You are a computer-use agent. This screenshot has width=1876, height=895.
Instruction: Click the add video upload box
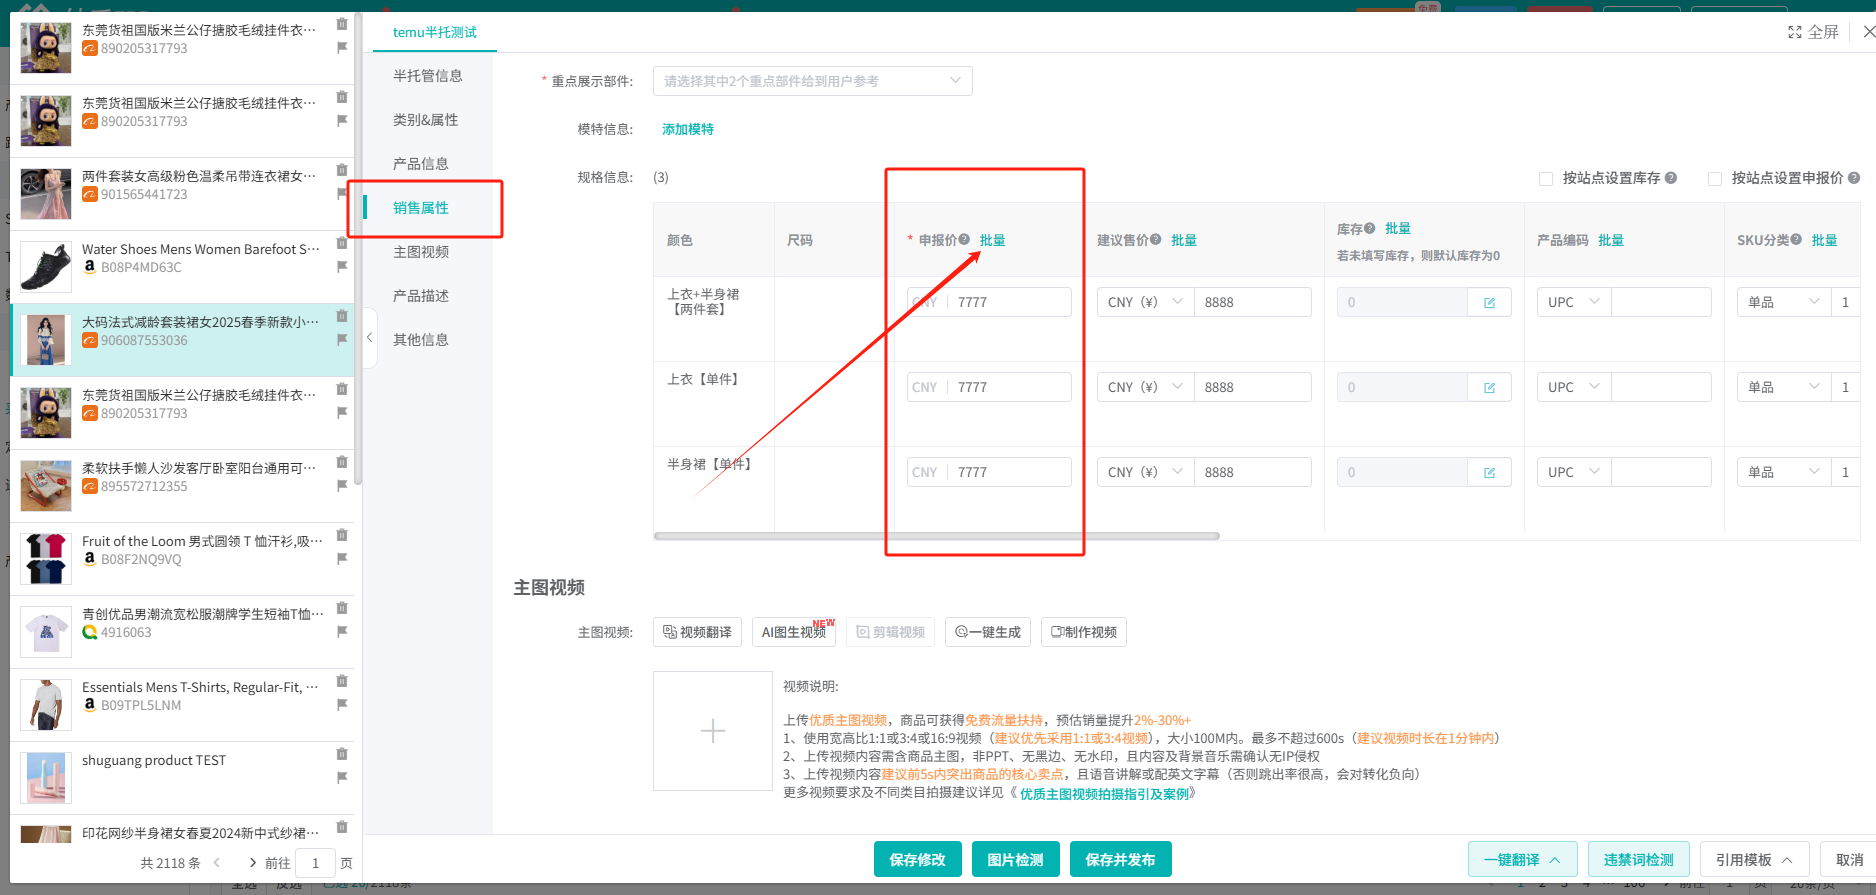[713, 731]
